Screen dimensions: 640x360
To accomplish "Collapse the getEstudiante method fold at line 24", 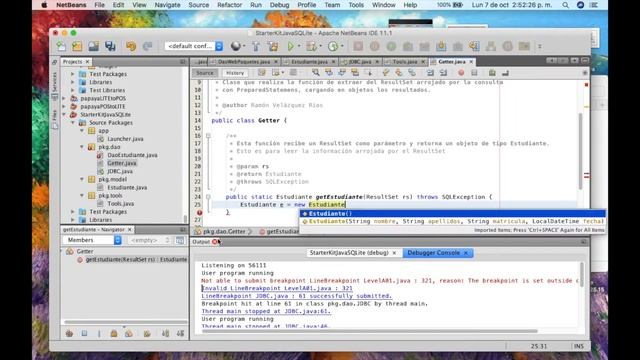I will point(208,197).
